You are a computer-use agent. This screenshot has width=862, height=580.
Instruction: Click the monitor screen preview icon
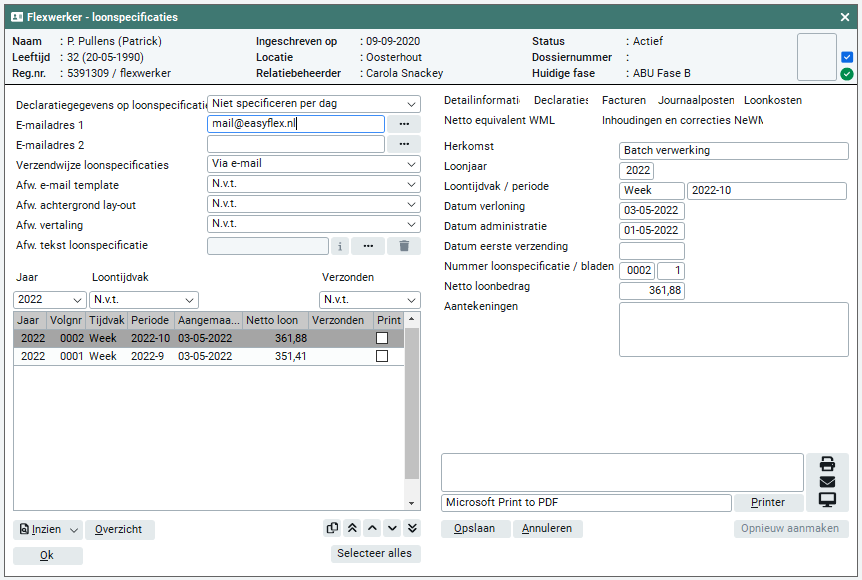point(827,500)
